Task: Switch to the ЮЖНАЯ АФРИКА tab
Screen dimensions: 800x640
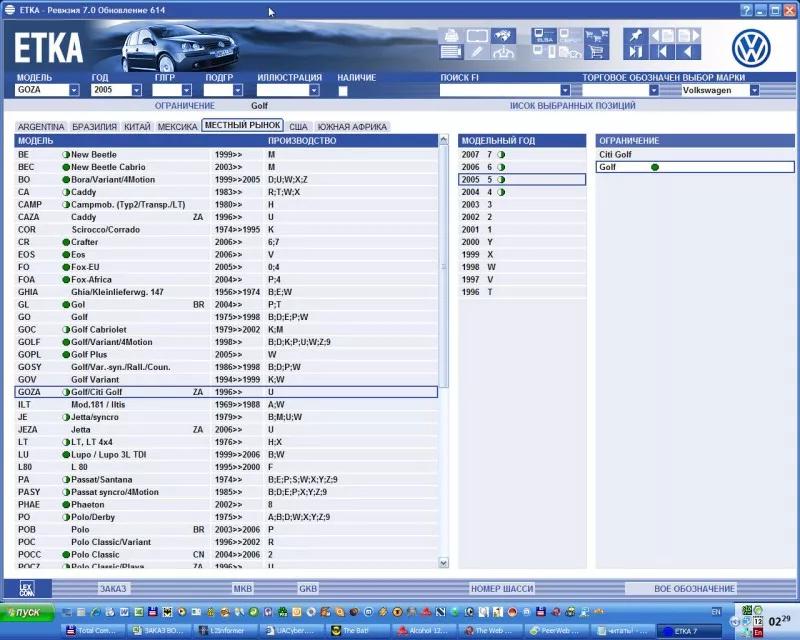Action: (x=352, y=127)
